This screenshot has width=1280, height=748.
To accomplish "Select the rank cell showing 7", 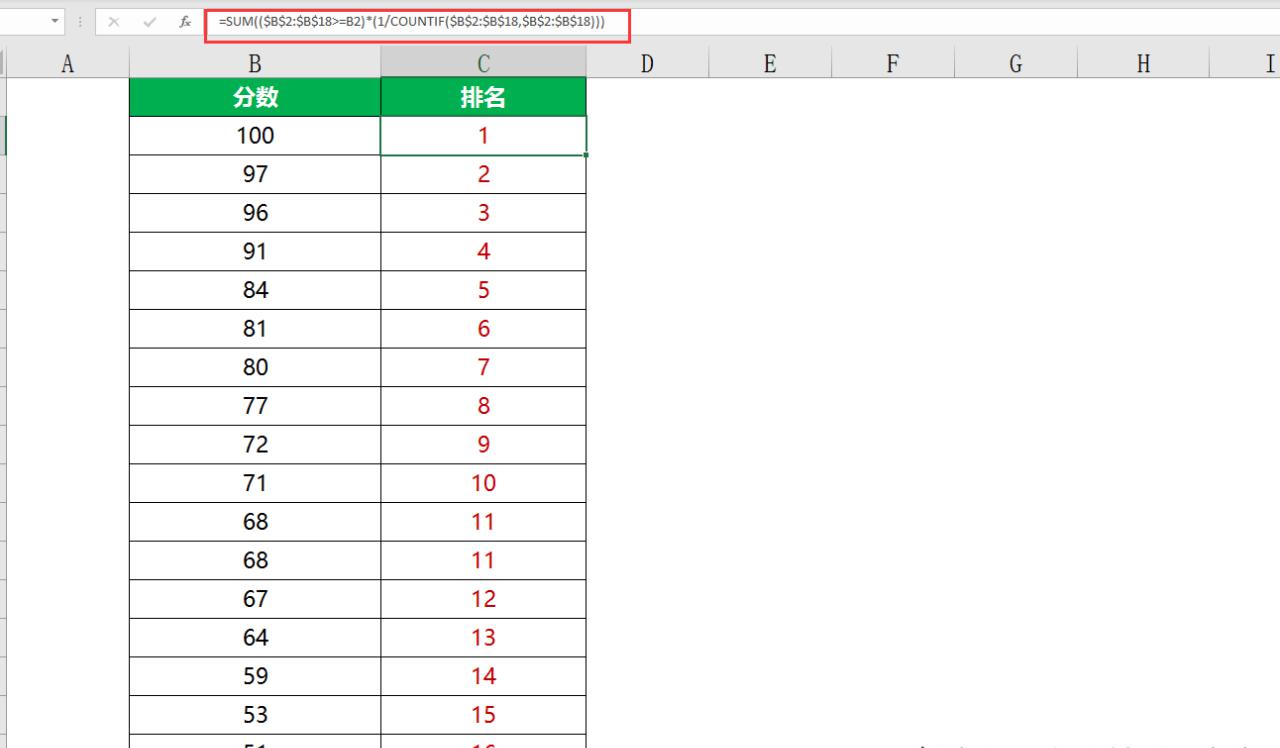I will click(483, 367).
